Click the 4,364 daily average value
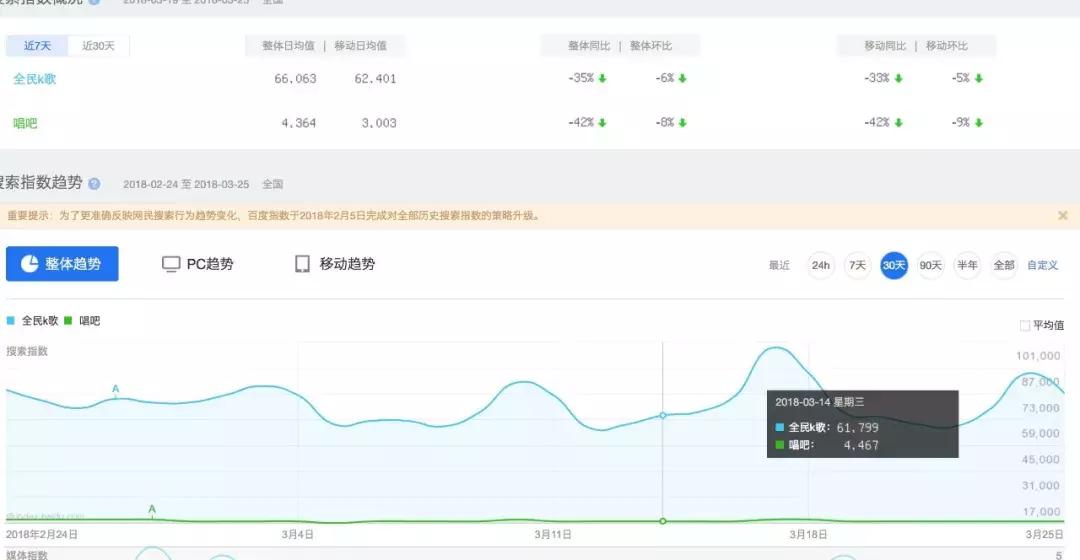 299,123
